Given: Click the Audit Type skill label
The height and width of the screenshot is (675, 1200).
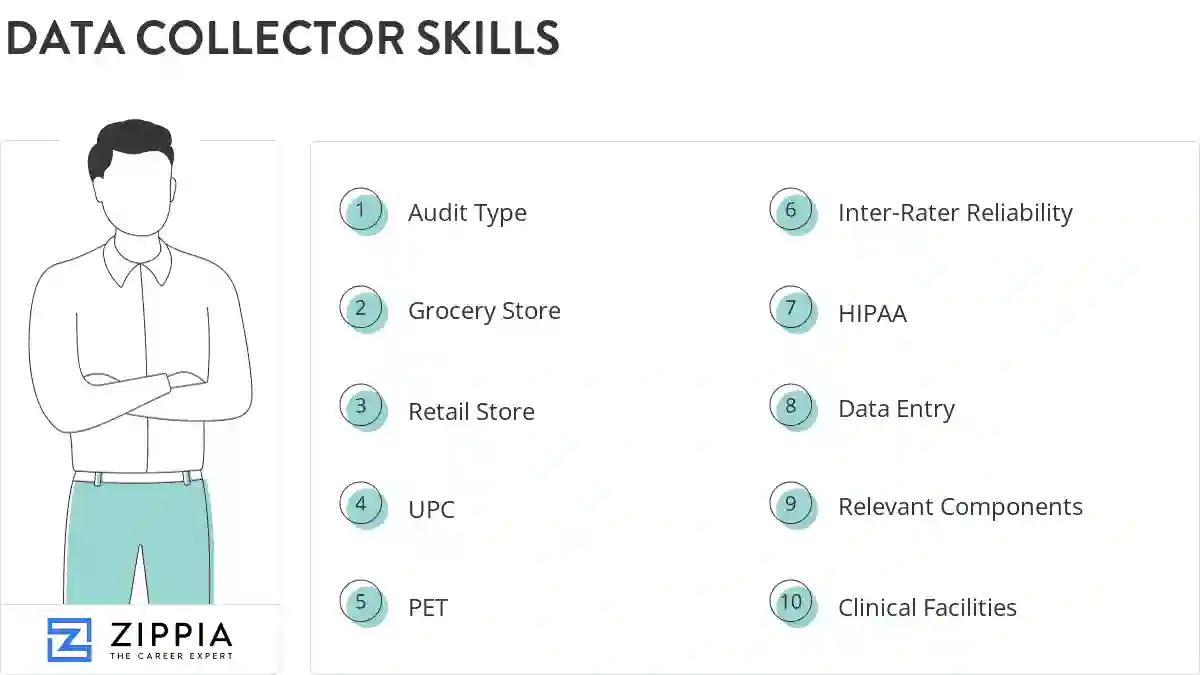Looking at the screenshot, I should (x=467, y=213).
